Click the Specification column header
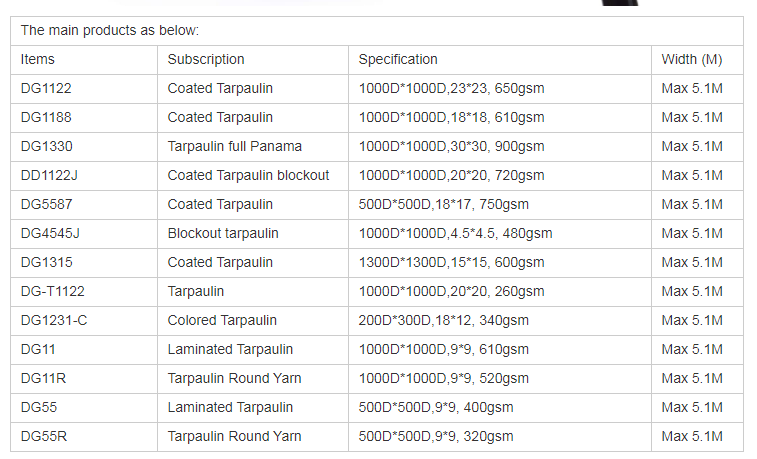The width and height of the screenshot is (757, 459). click(398, 59)
